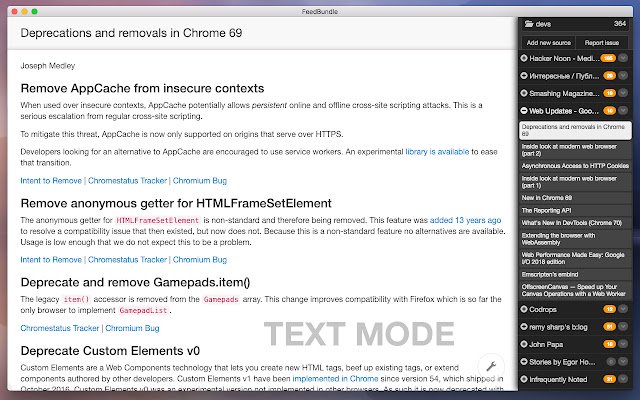Click the Codrops feed name

pyautogui.click(x=543, y=309)
